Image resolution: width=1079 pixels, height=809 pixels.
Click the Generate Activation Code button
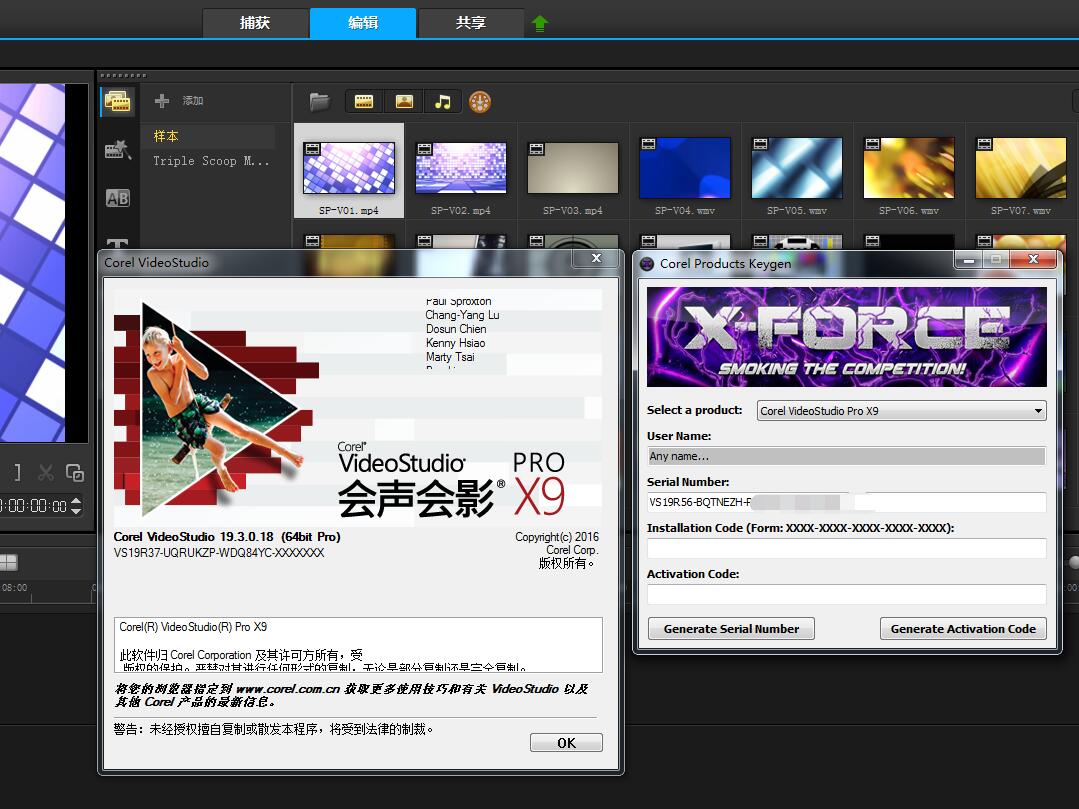(963, 629)
